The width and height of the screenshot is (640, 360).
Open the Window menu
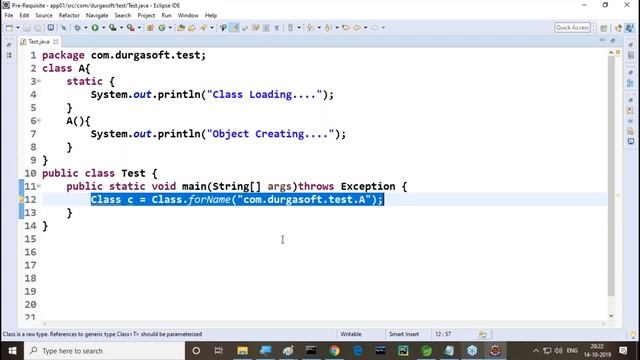(x=188, y=16)
